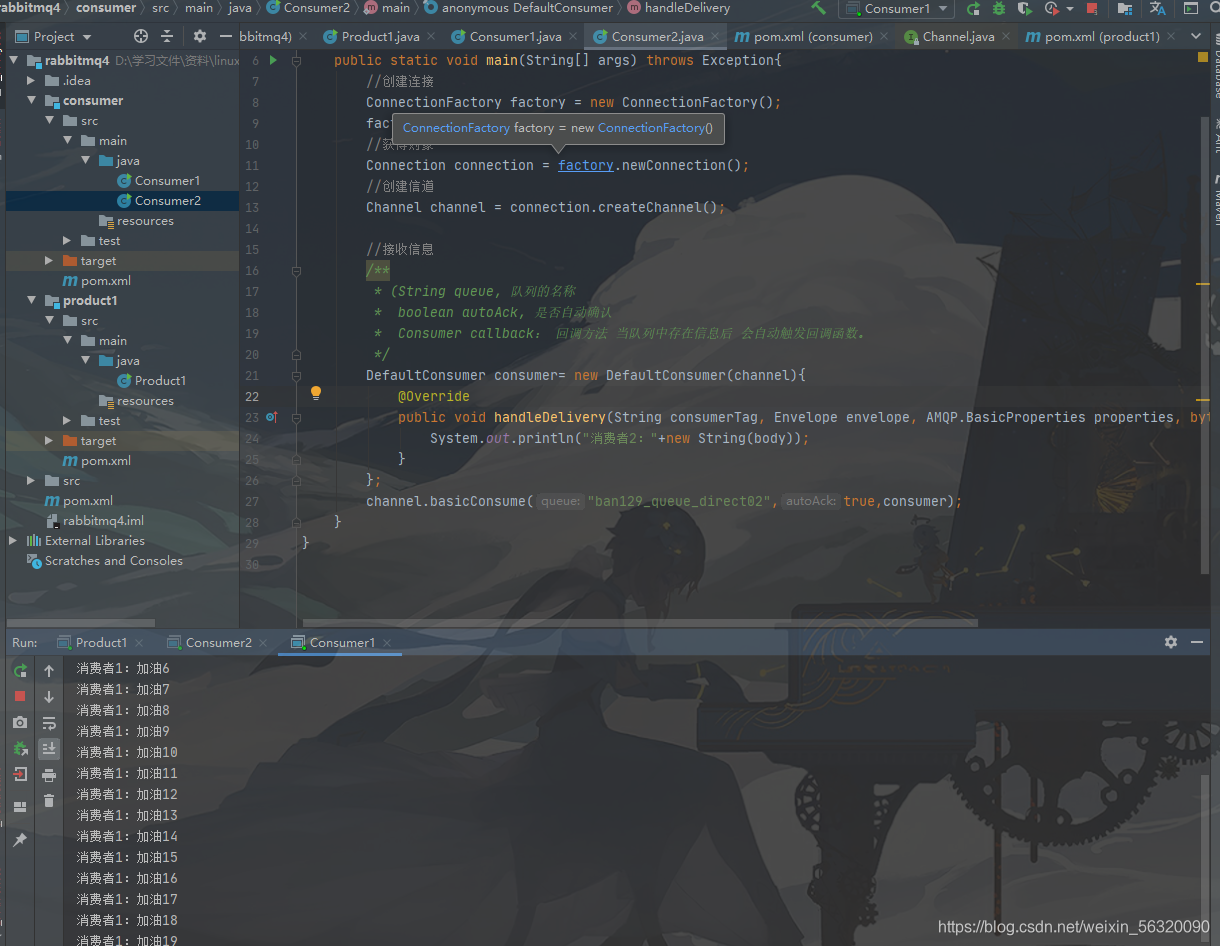1220x946 pixels.
Task: Click the green Debug bug icon in top toolbar
Action: click(998, 8)
